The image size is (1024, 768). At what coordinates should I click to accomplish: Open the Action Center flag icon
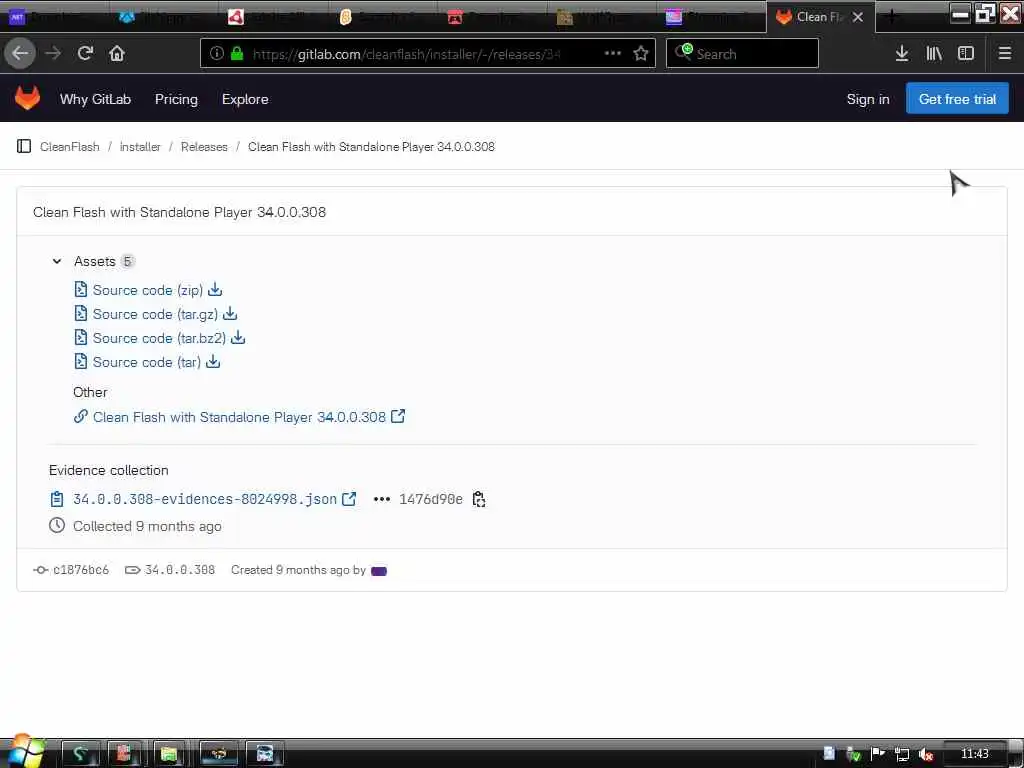[878, 754]
